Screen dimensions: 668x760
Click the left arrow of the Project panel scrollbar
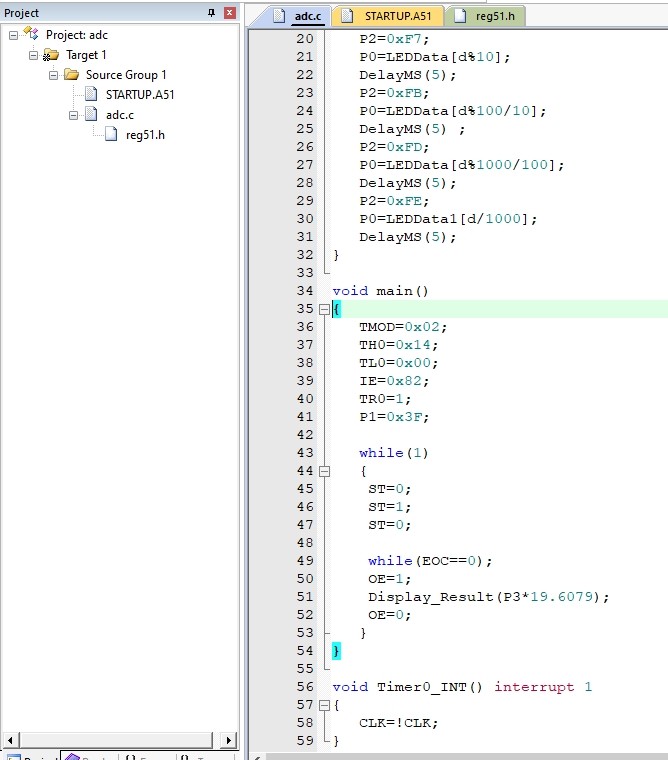point(10,740)
